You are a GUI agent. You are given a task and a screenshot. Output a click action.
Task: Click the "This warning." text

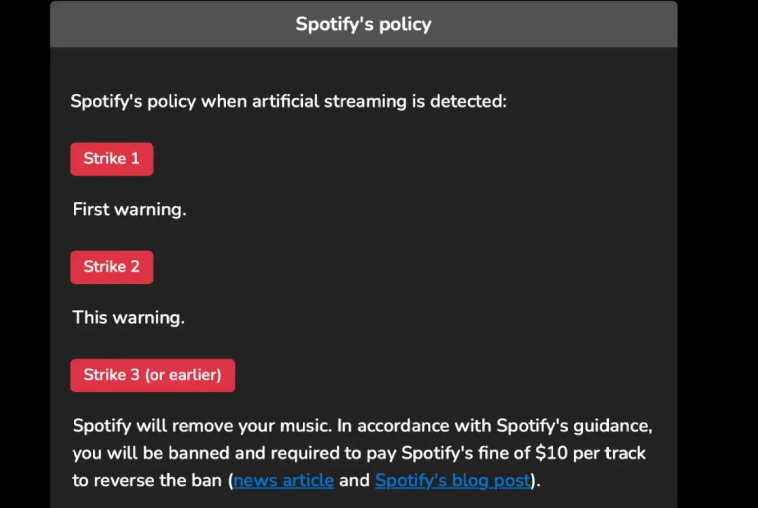129,318
